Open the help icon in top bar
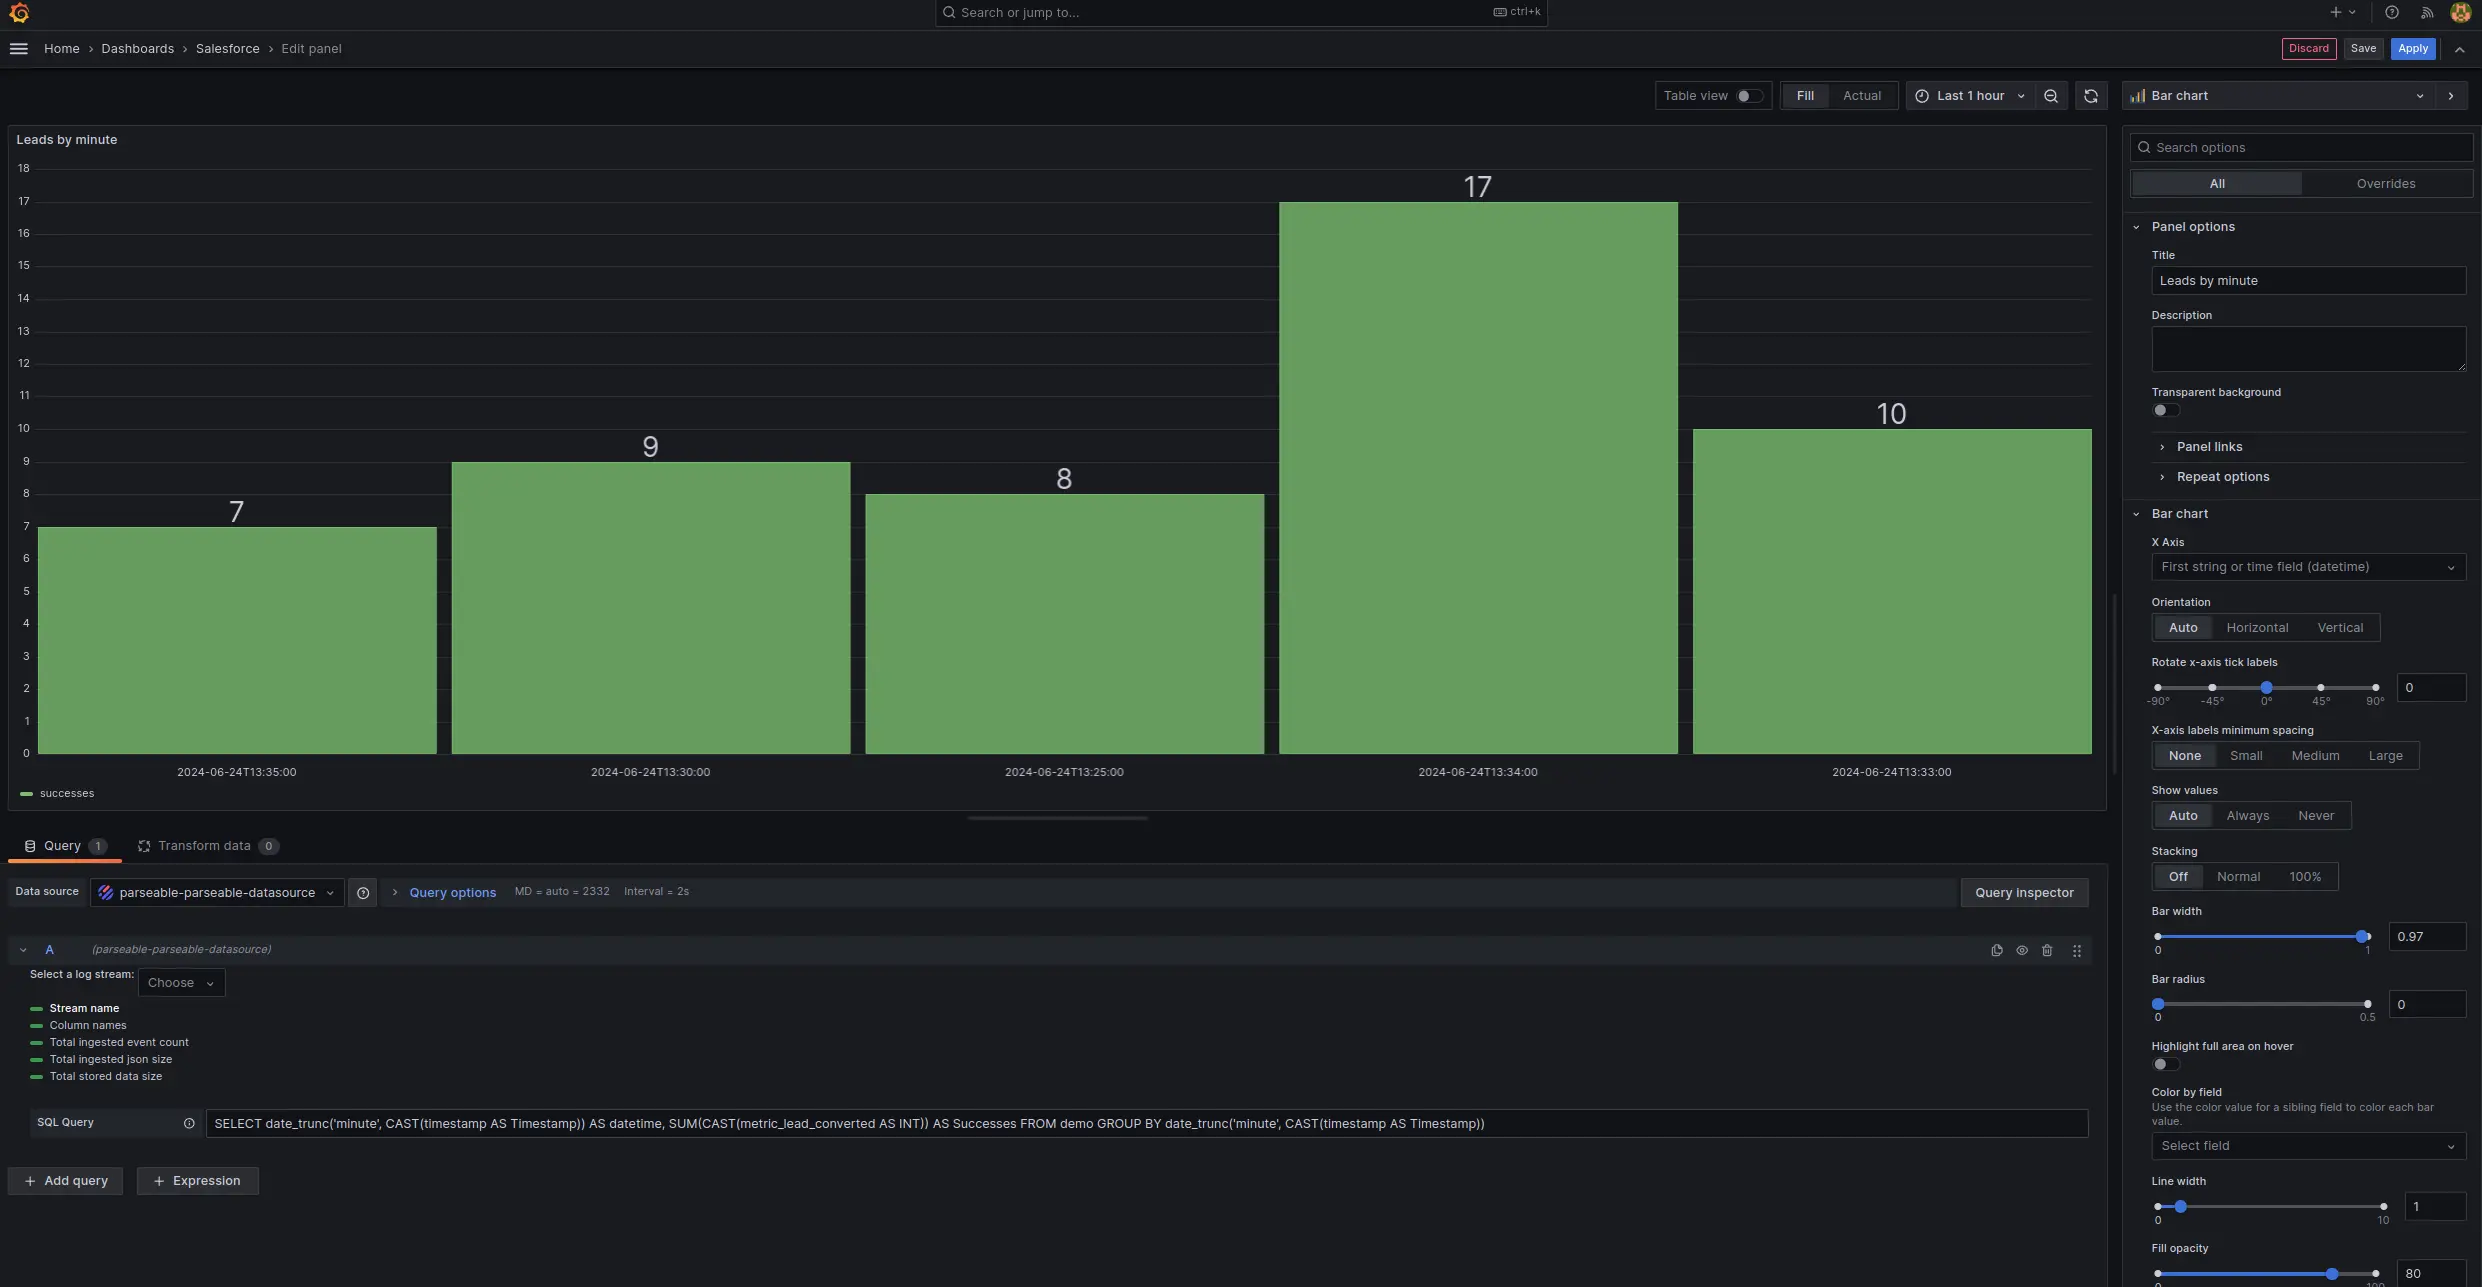The width and height of the screenshot is (2482, 1287). 2392,12
